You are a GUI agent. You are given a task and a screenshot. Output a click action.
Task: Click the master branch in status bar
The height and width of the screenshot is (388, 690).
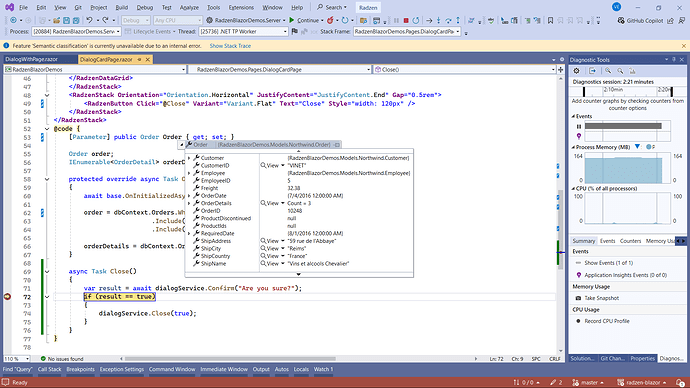[x=587, y=382]
